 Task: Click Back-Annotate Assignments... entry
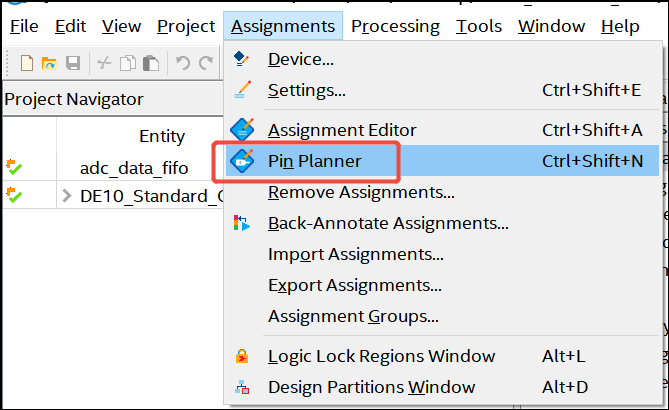click(388, 223)
